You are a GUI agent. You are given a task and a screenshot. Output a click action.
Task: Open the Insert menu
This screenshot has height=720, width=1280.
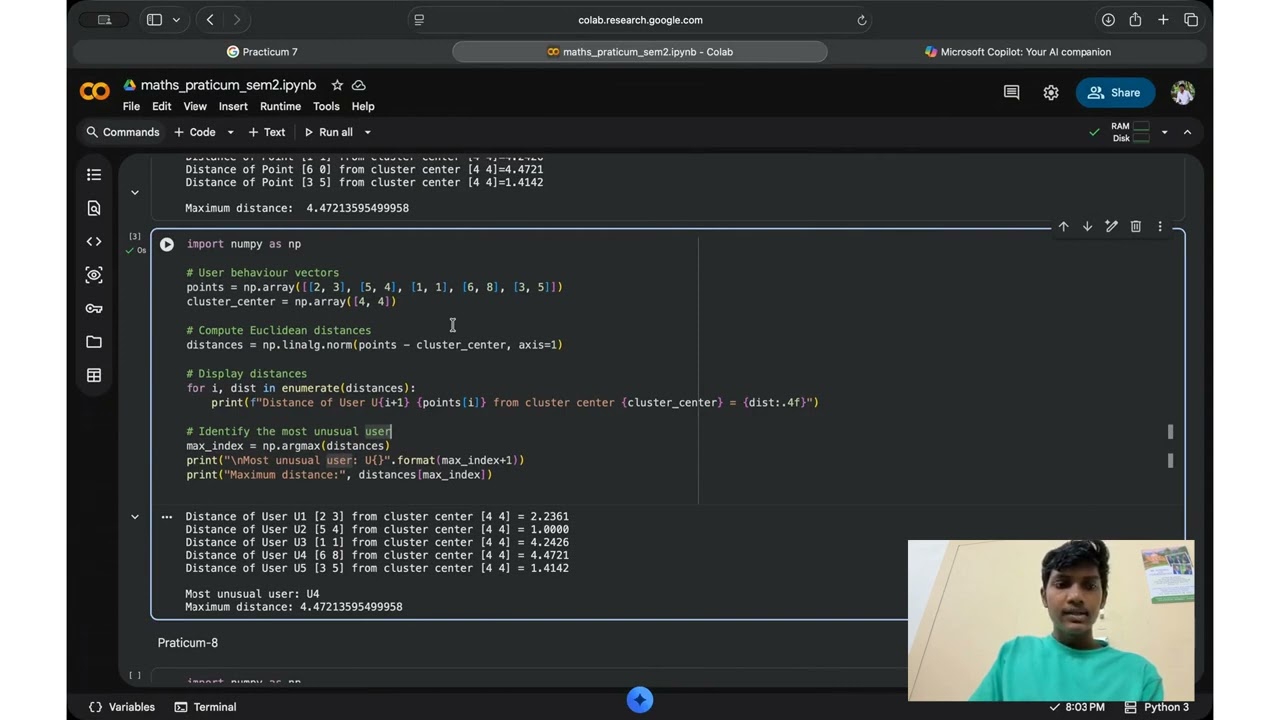click(x=233, y=106)
